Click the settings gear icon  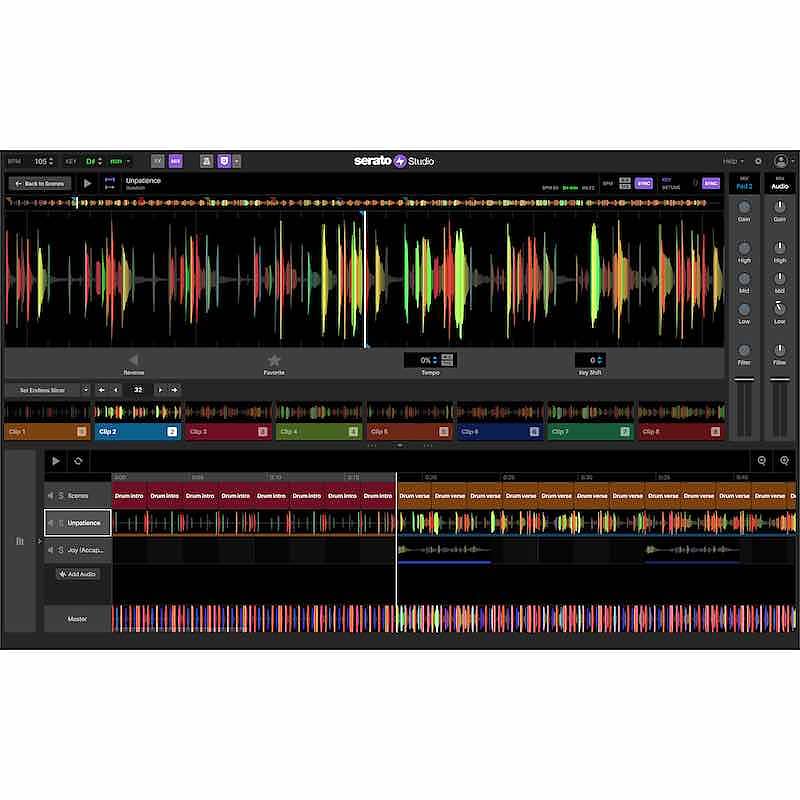point(758,160)
